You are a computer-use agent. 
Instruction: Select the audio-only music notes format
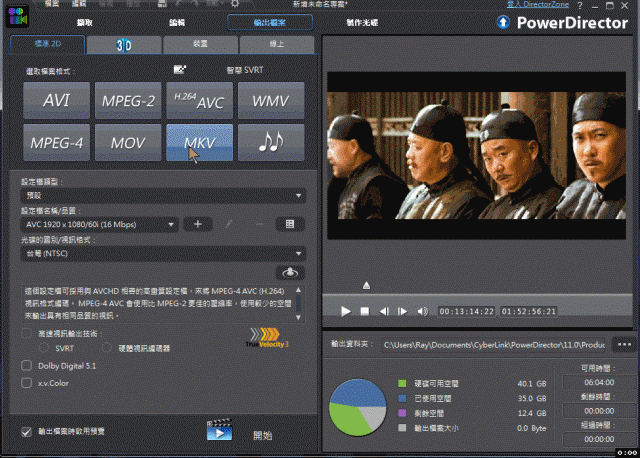[271, 142]
